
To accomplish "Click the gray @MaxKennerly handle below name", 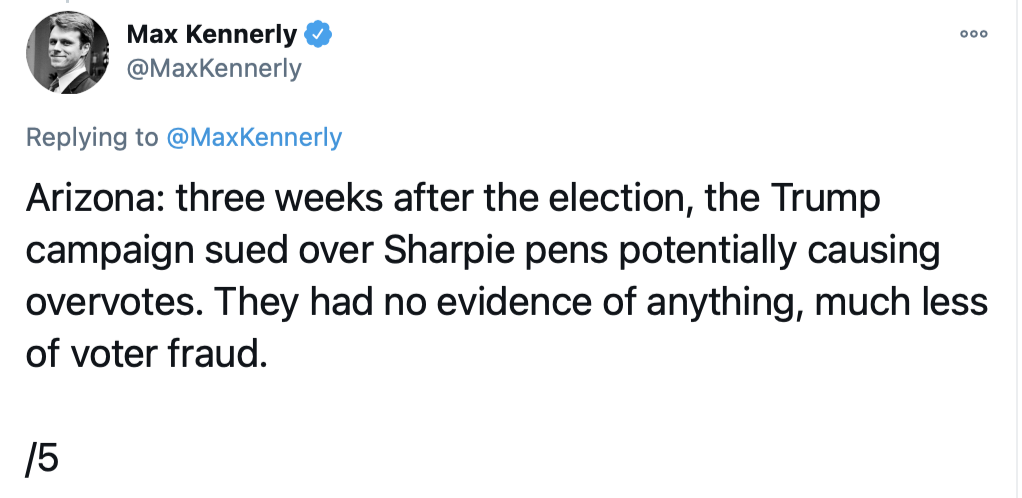I will (214, 68).
